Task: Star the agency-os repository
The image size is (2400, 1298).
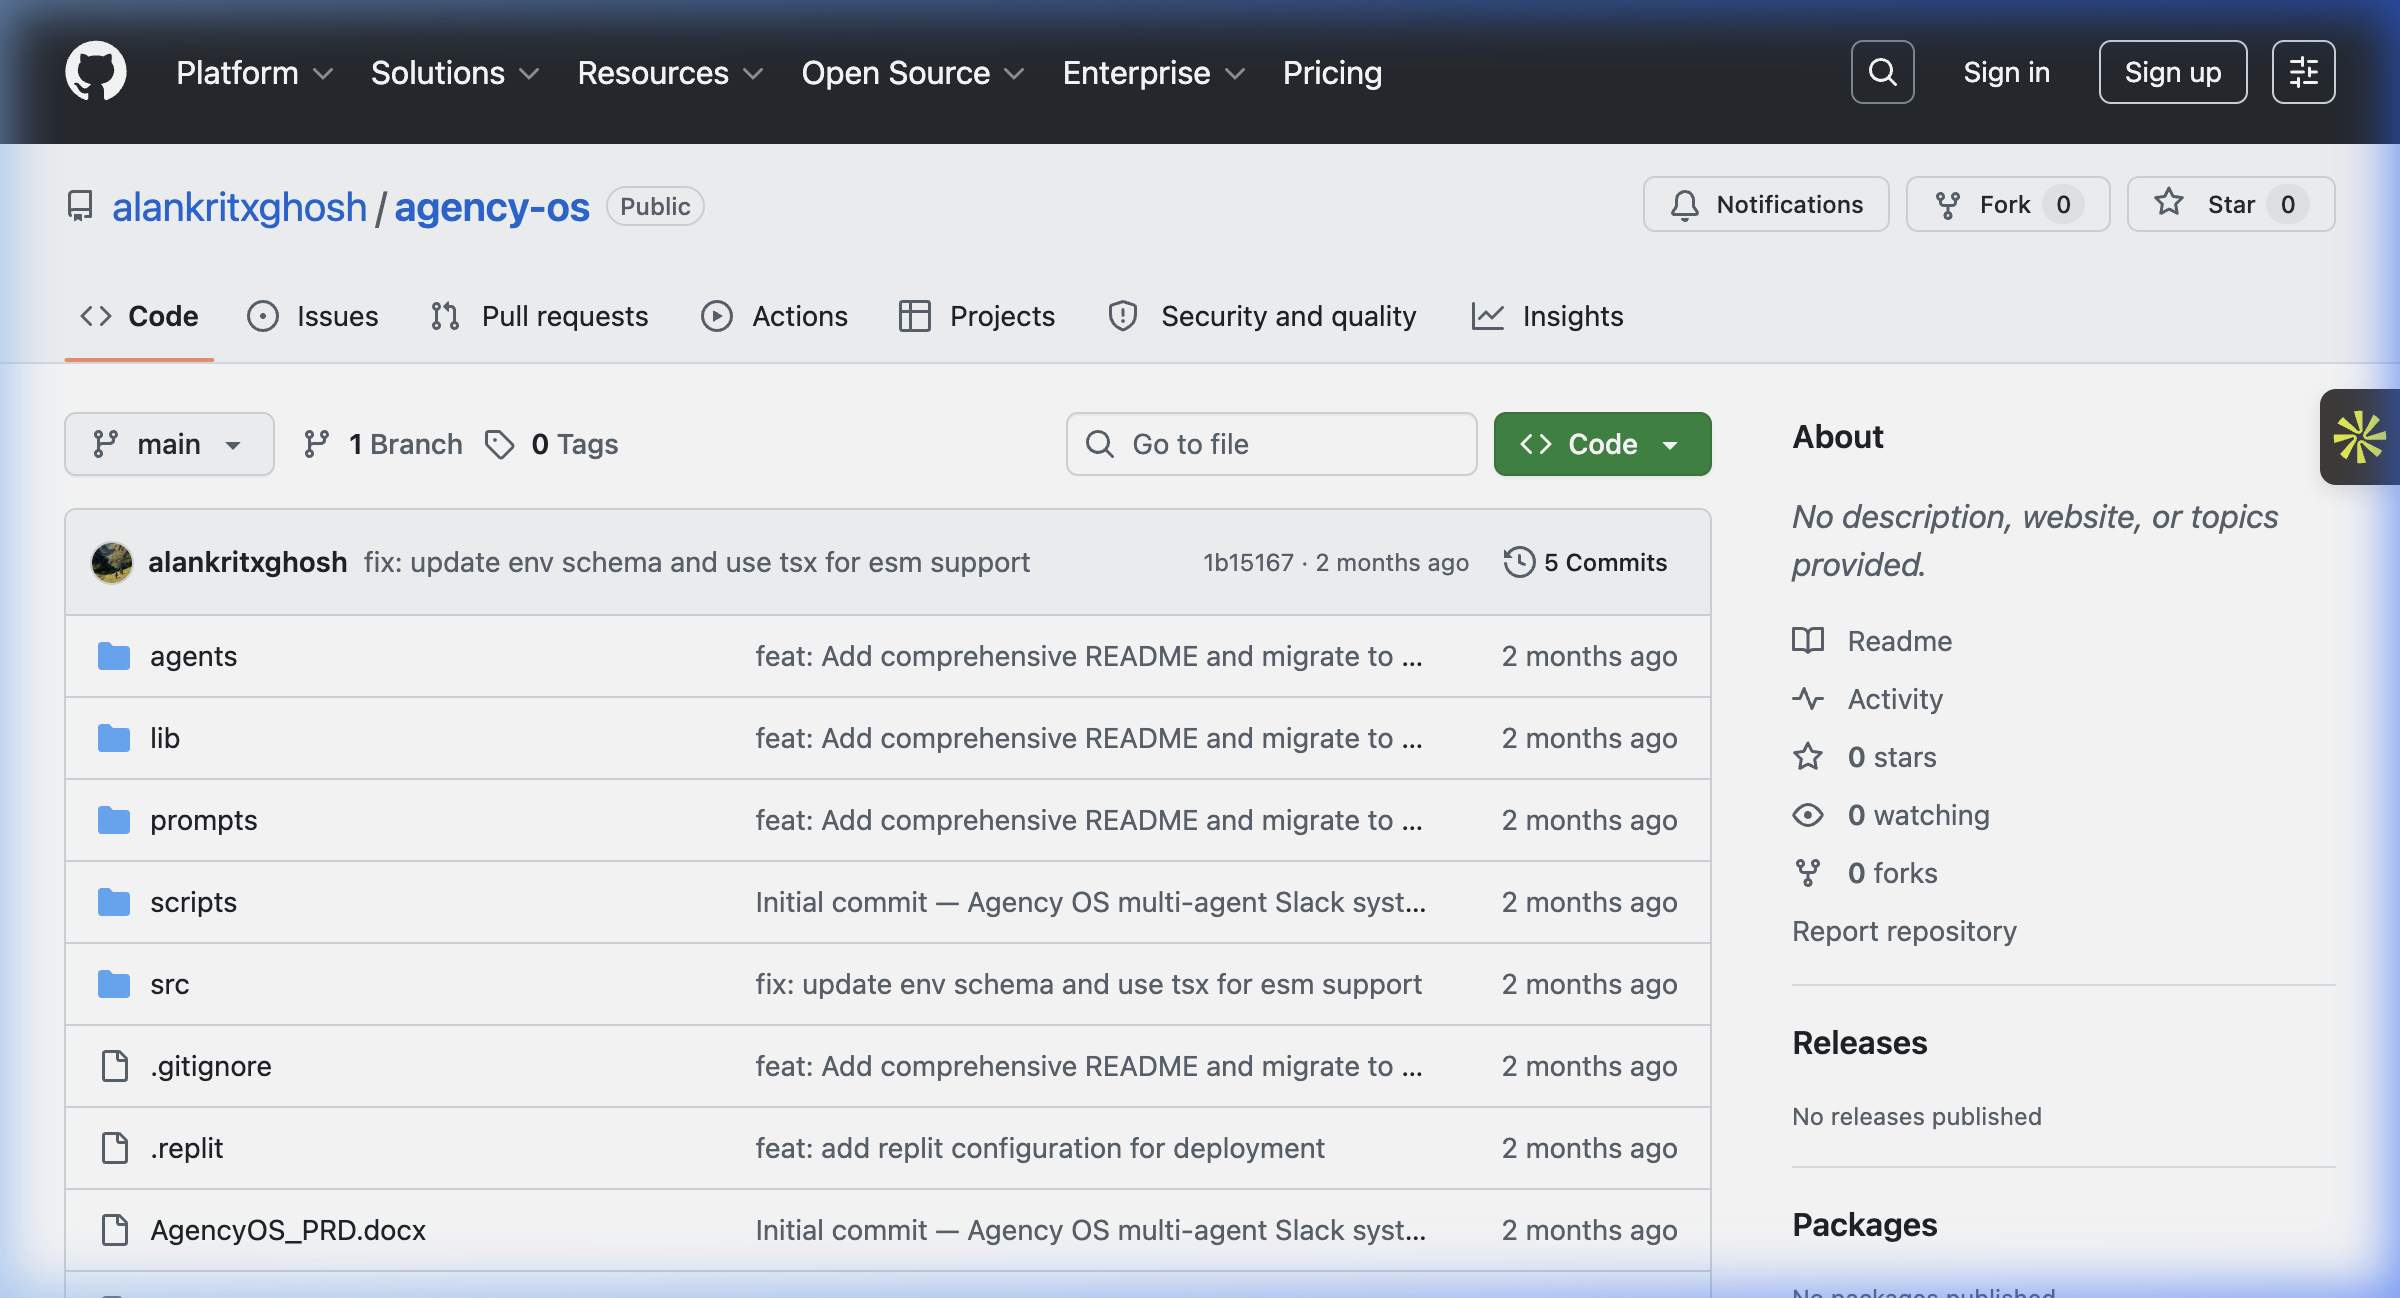Action: 2230,204
